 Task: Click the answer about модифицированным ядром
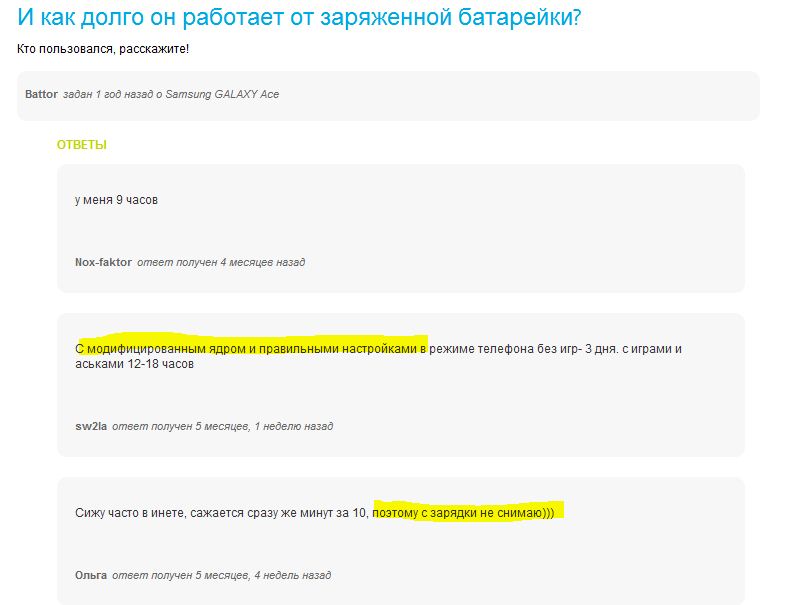click(378, 356)
